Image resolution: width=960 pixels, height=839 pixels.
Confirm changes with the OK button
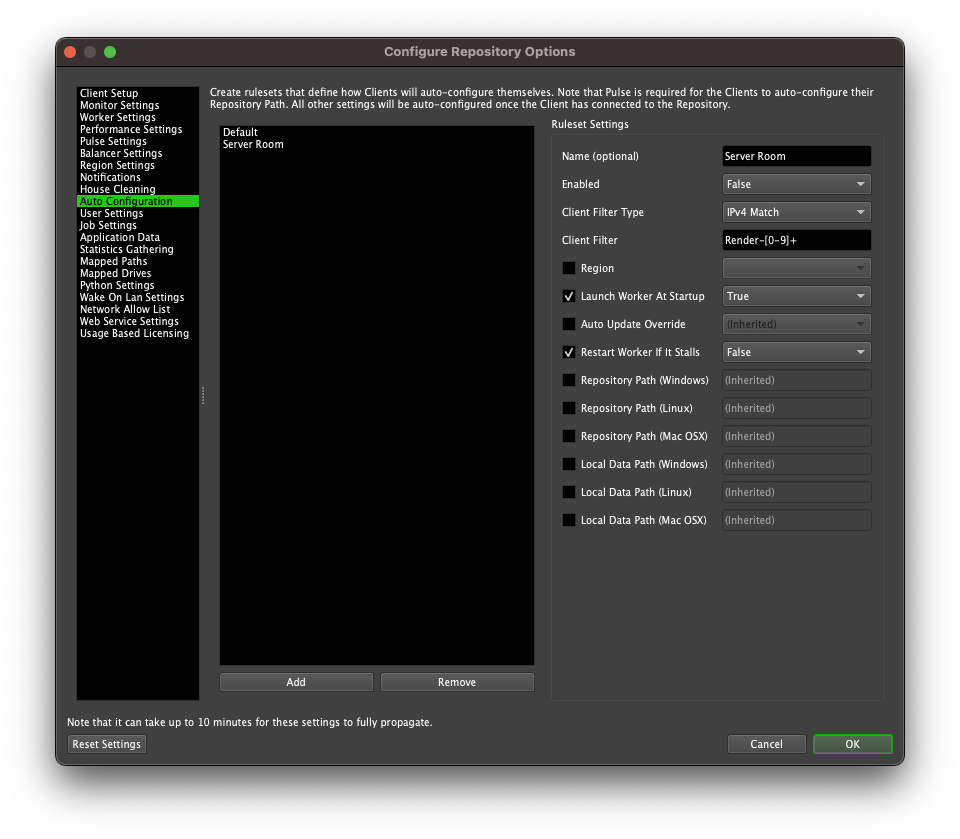pos(852,743)
